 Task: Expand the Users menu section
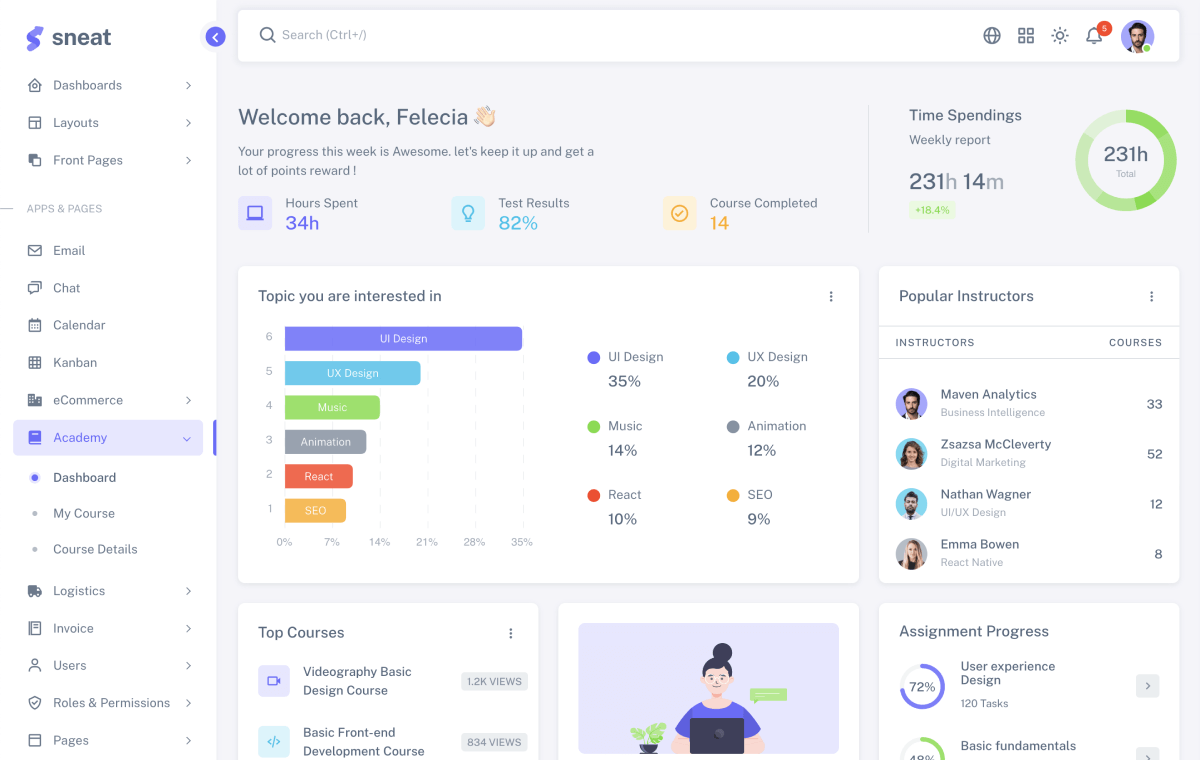tap(70, 665)
